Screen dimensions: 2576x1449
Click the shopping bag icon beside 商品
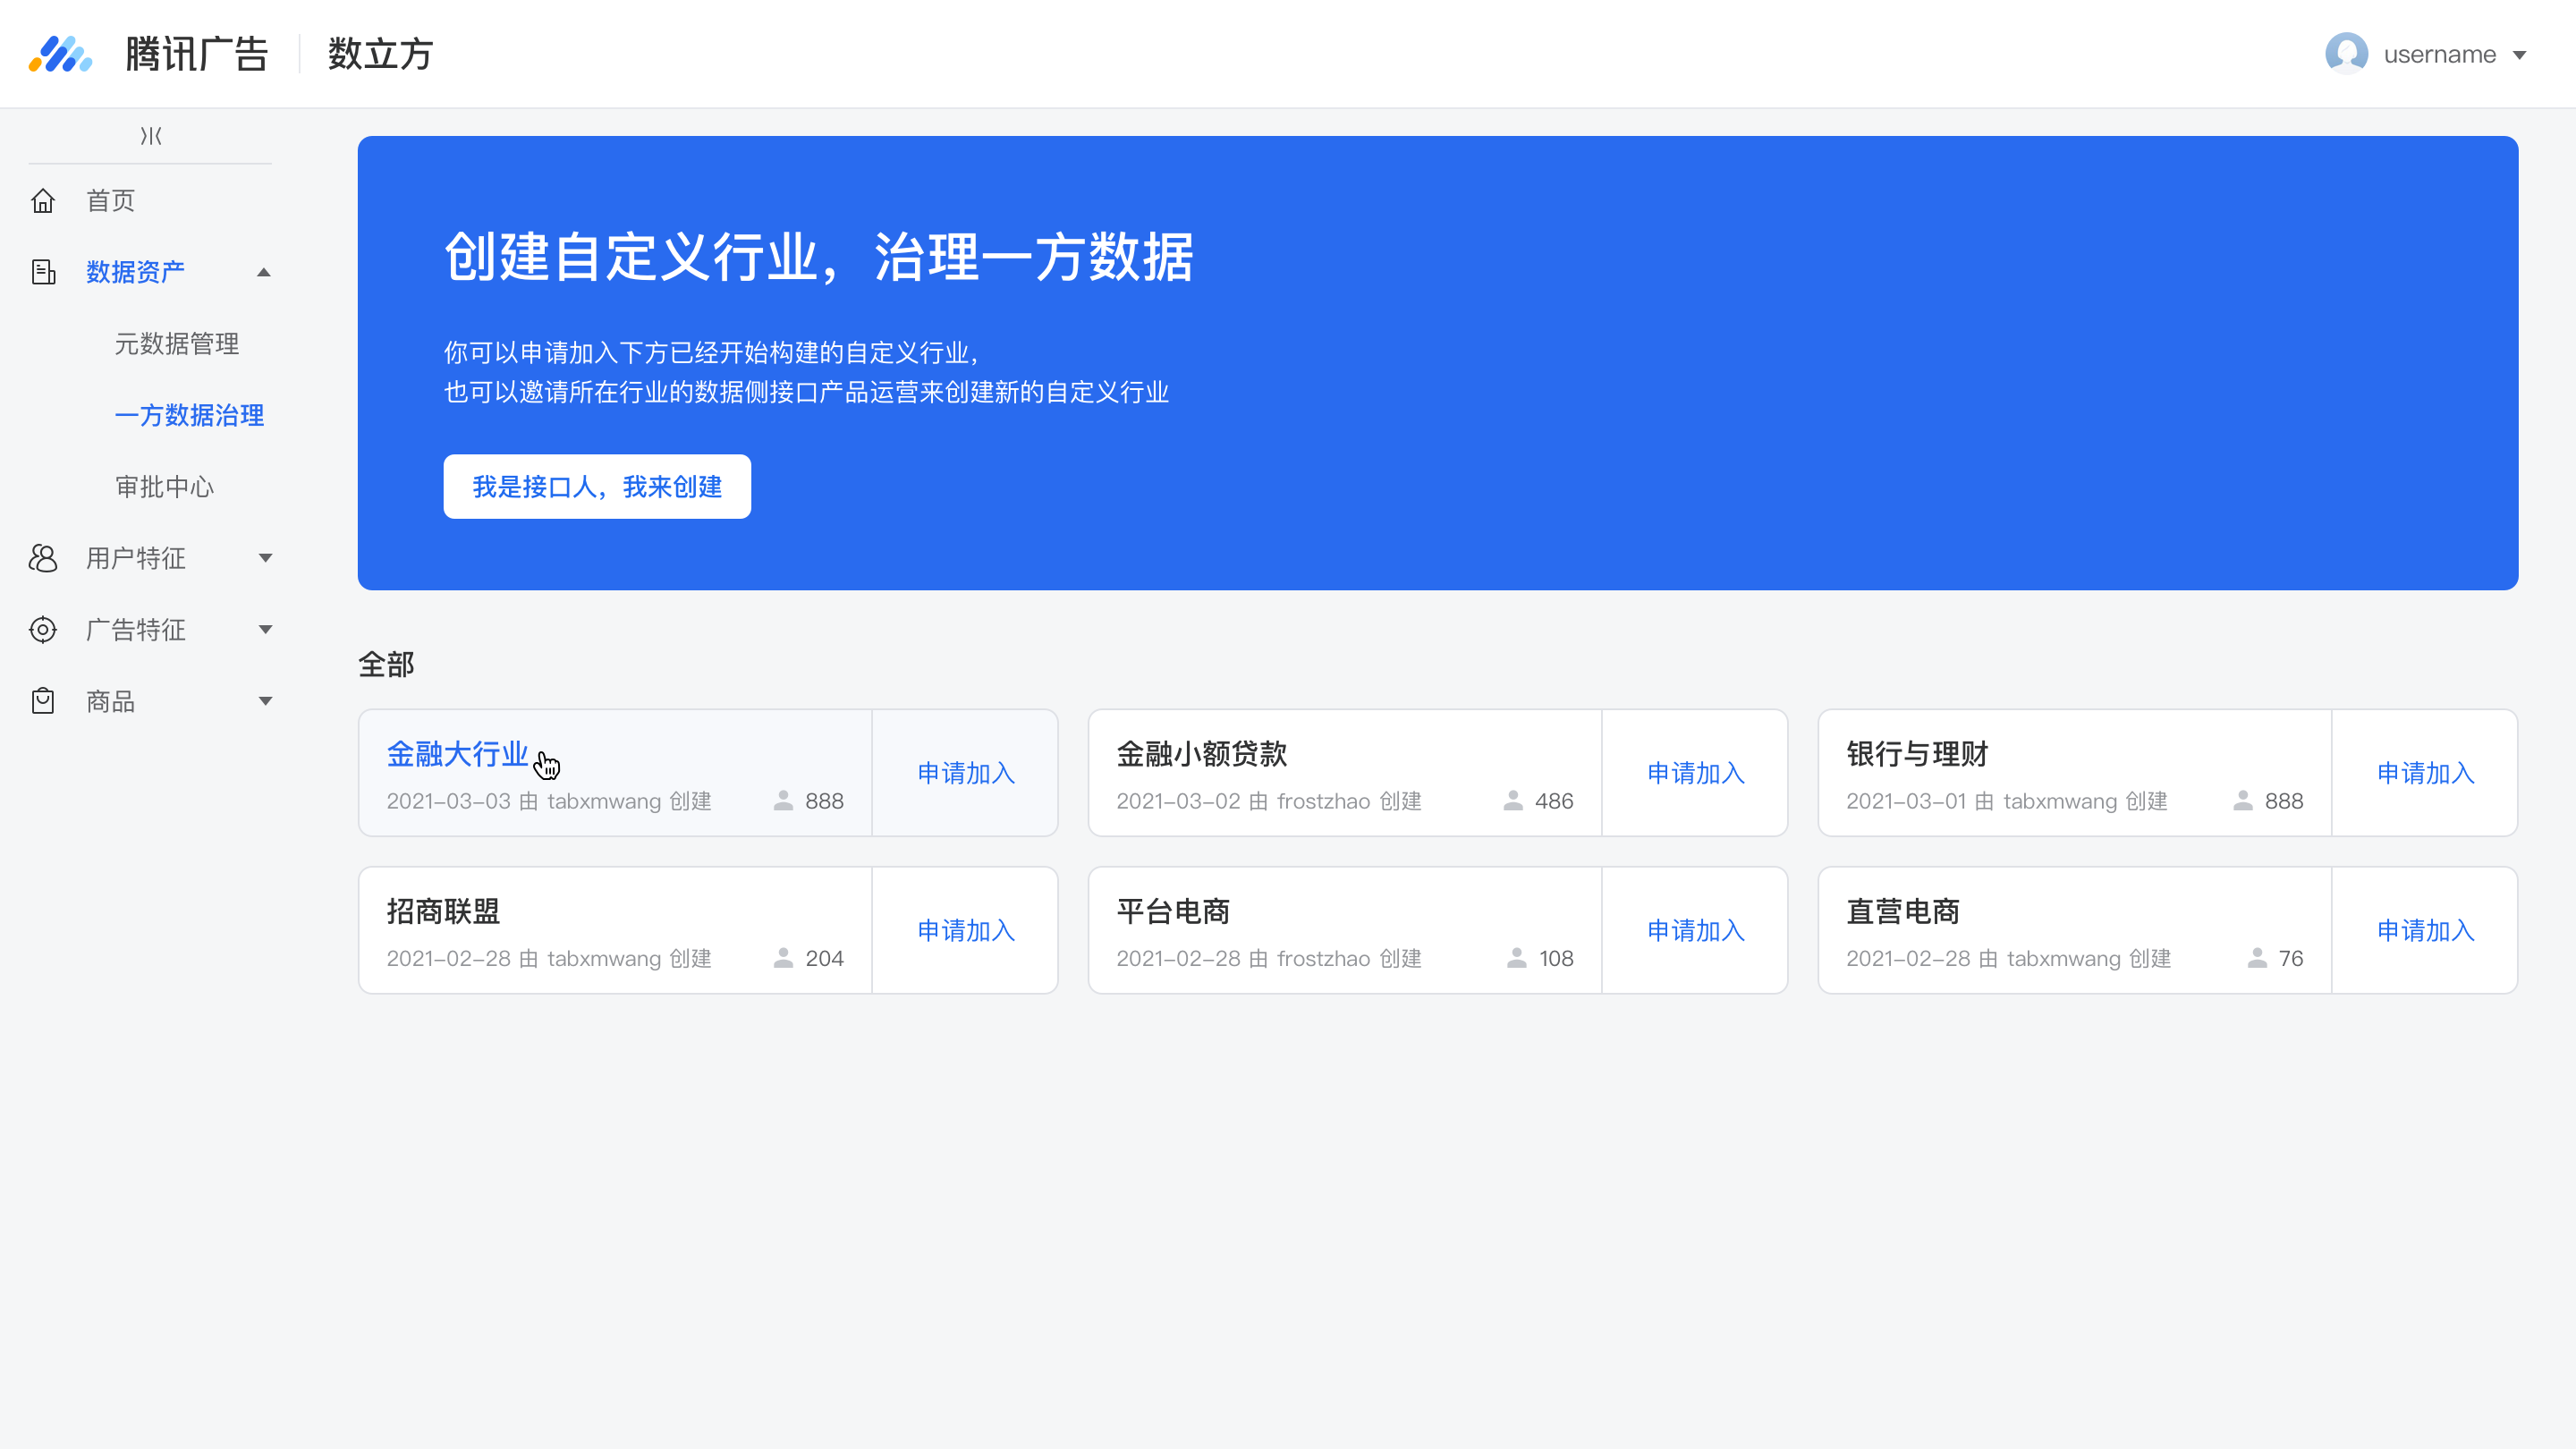click(43, 700)
